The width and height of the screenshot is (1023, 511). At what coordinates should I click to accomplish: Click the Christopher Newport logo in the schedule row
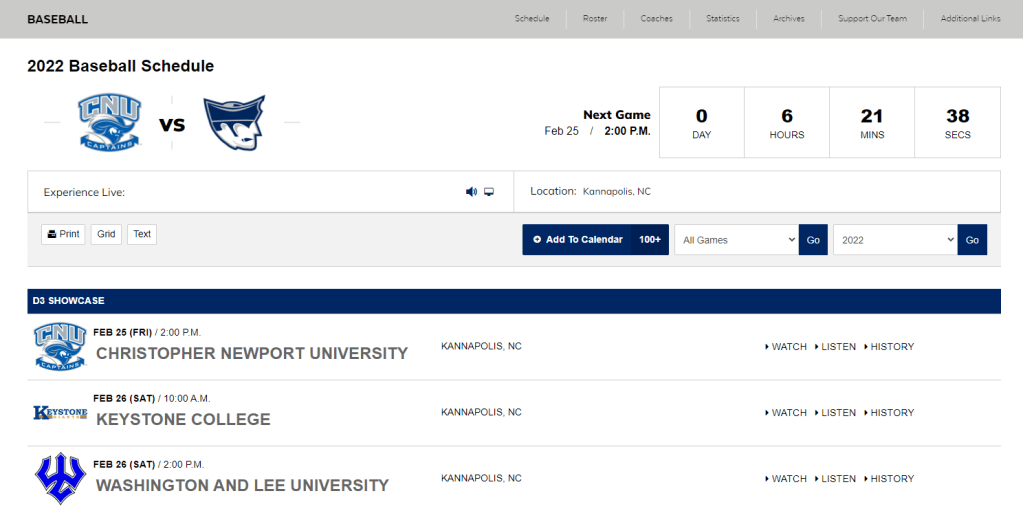60,347
